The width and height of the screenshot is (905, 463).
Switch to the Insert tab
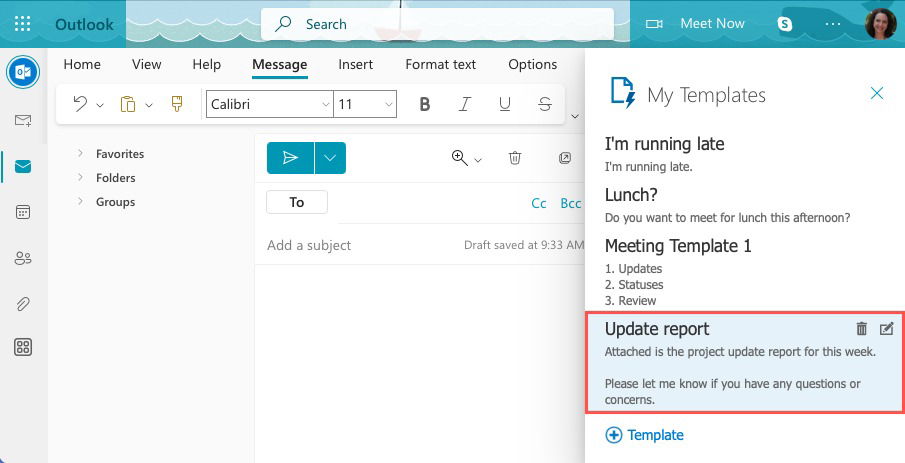356,64
